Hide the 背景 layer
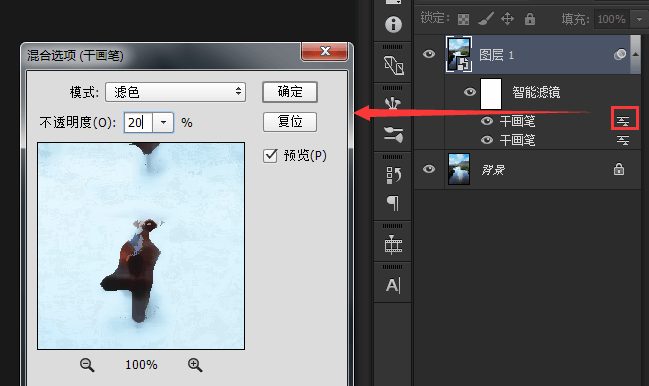This screenshot has height=386, width=649. 429,169
